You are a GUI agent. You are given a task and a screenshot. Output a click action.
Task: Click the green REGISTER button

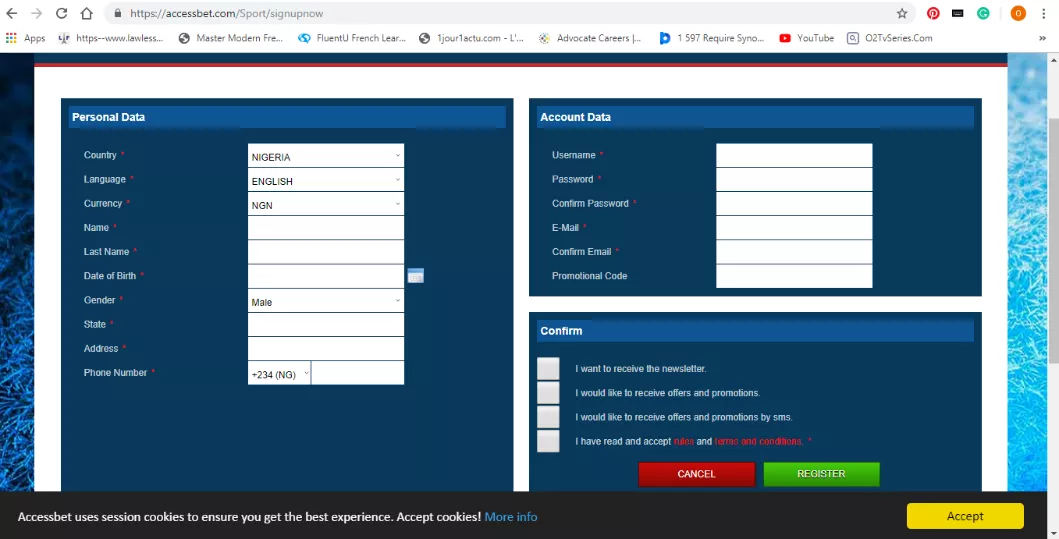click(x=821, y=474)
